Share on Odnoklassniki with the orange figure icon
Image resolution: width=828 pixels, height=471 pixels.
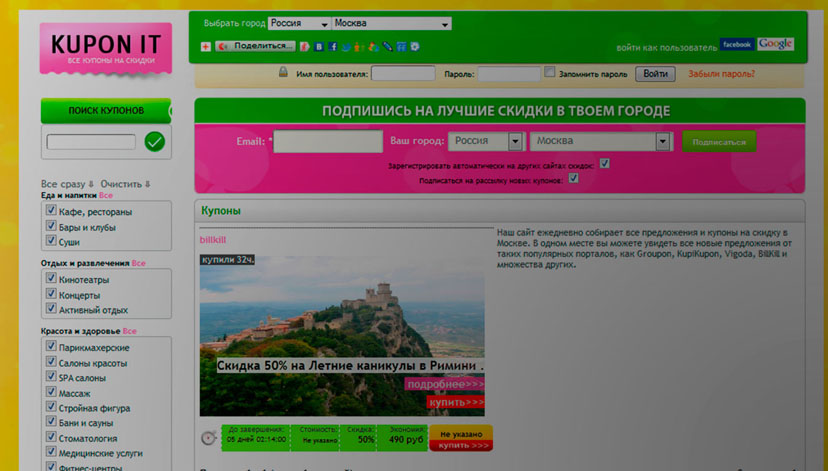[360, 46]
